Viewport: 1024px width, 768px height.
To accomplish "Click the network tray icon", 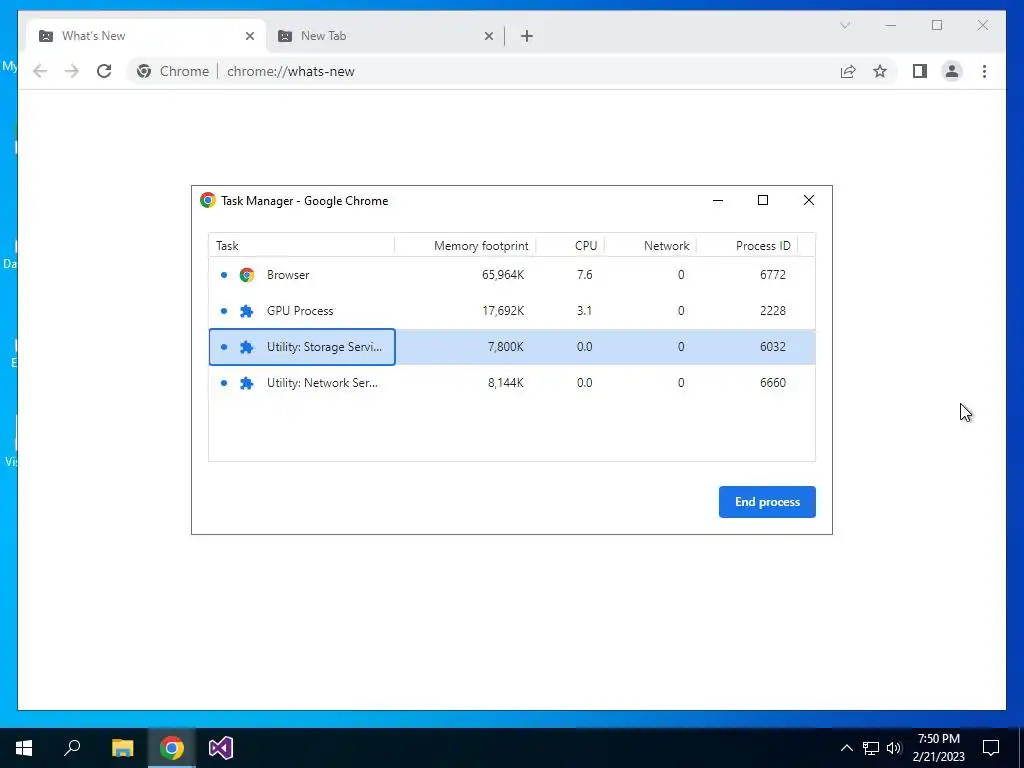I will 871,748.
